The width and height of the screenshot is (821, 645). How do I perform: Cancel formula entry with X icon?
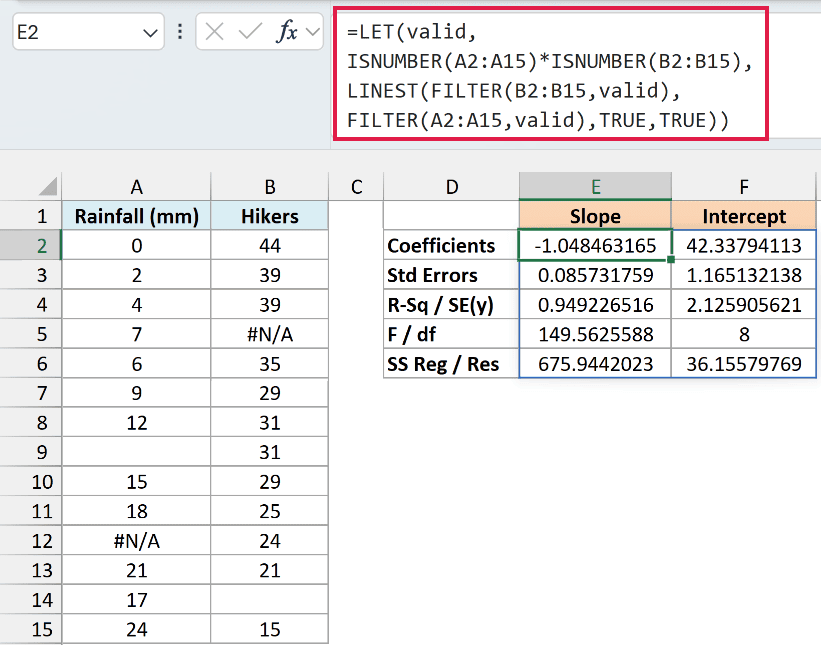215,32
